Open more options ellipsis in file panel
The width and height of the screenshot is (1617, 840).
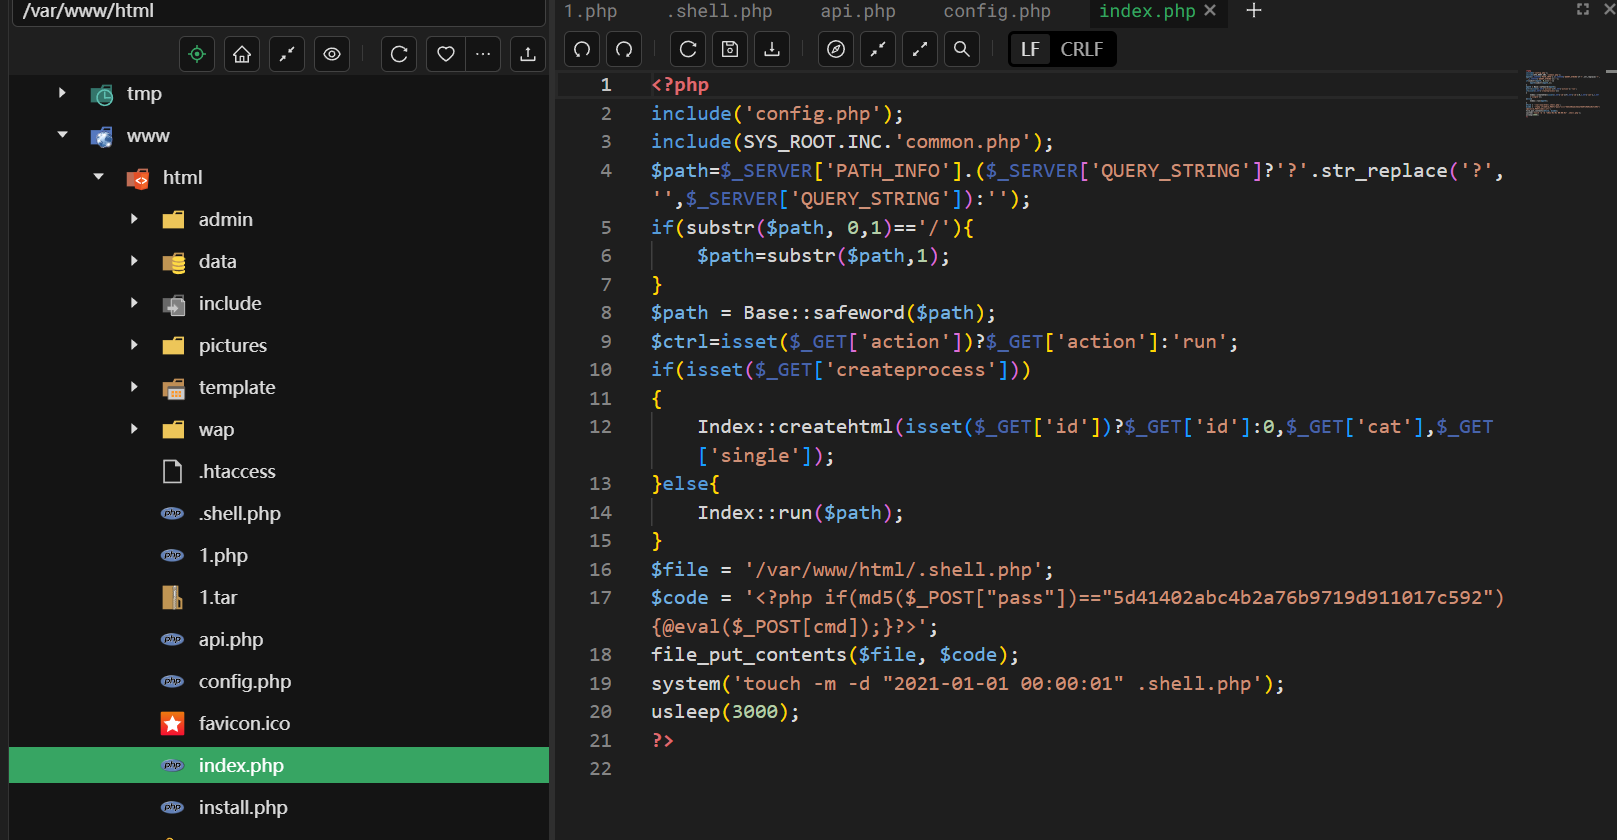click(x=483, y=54)
